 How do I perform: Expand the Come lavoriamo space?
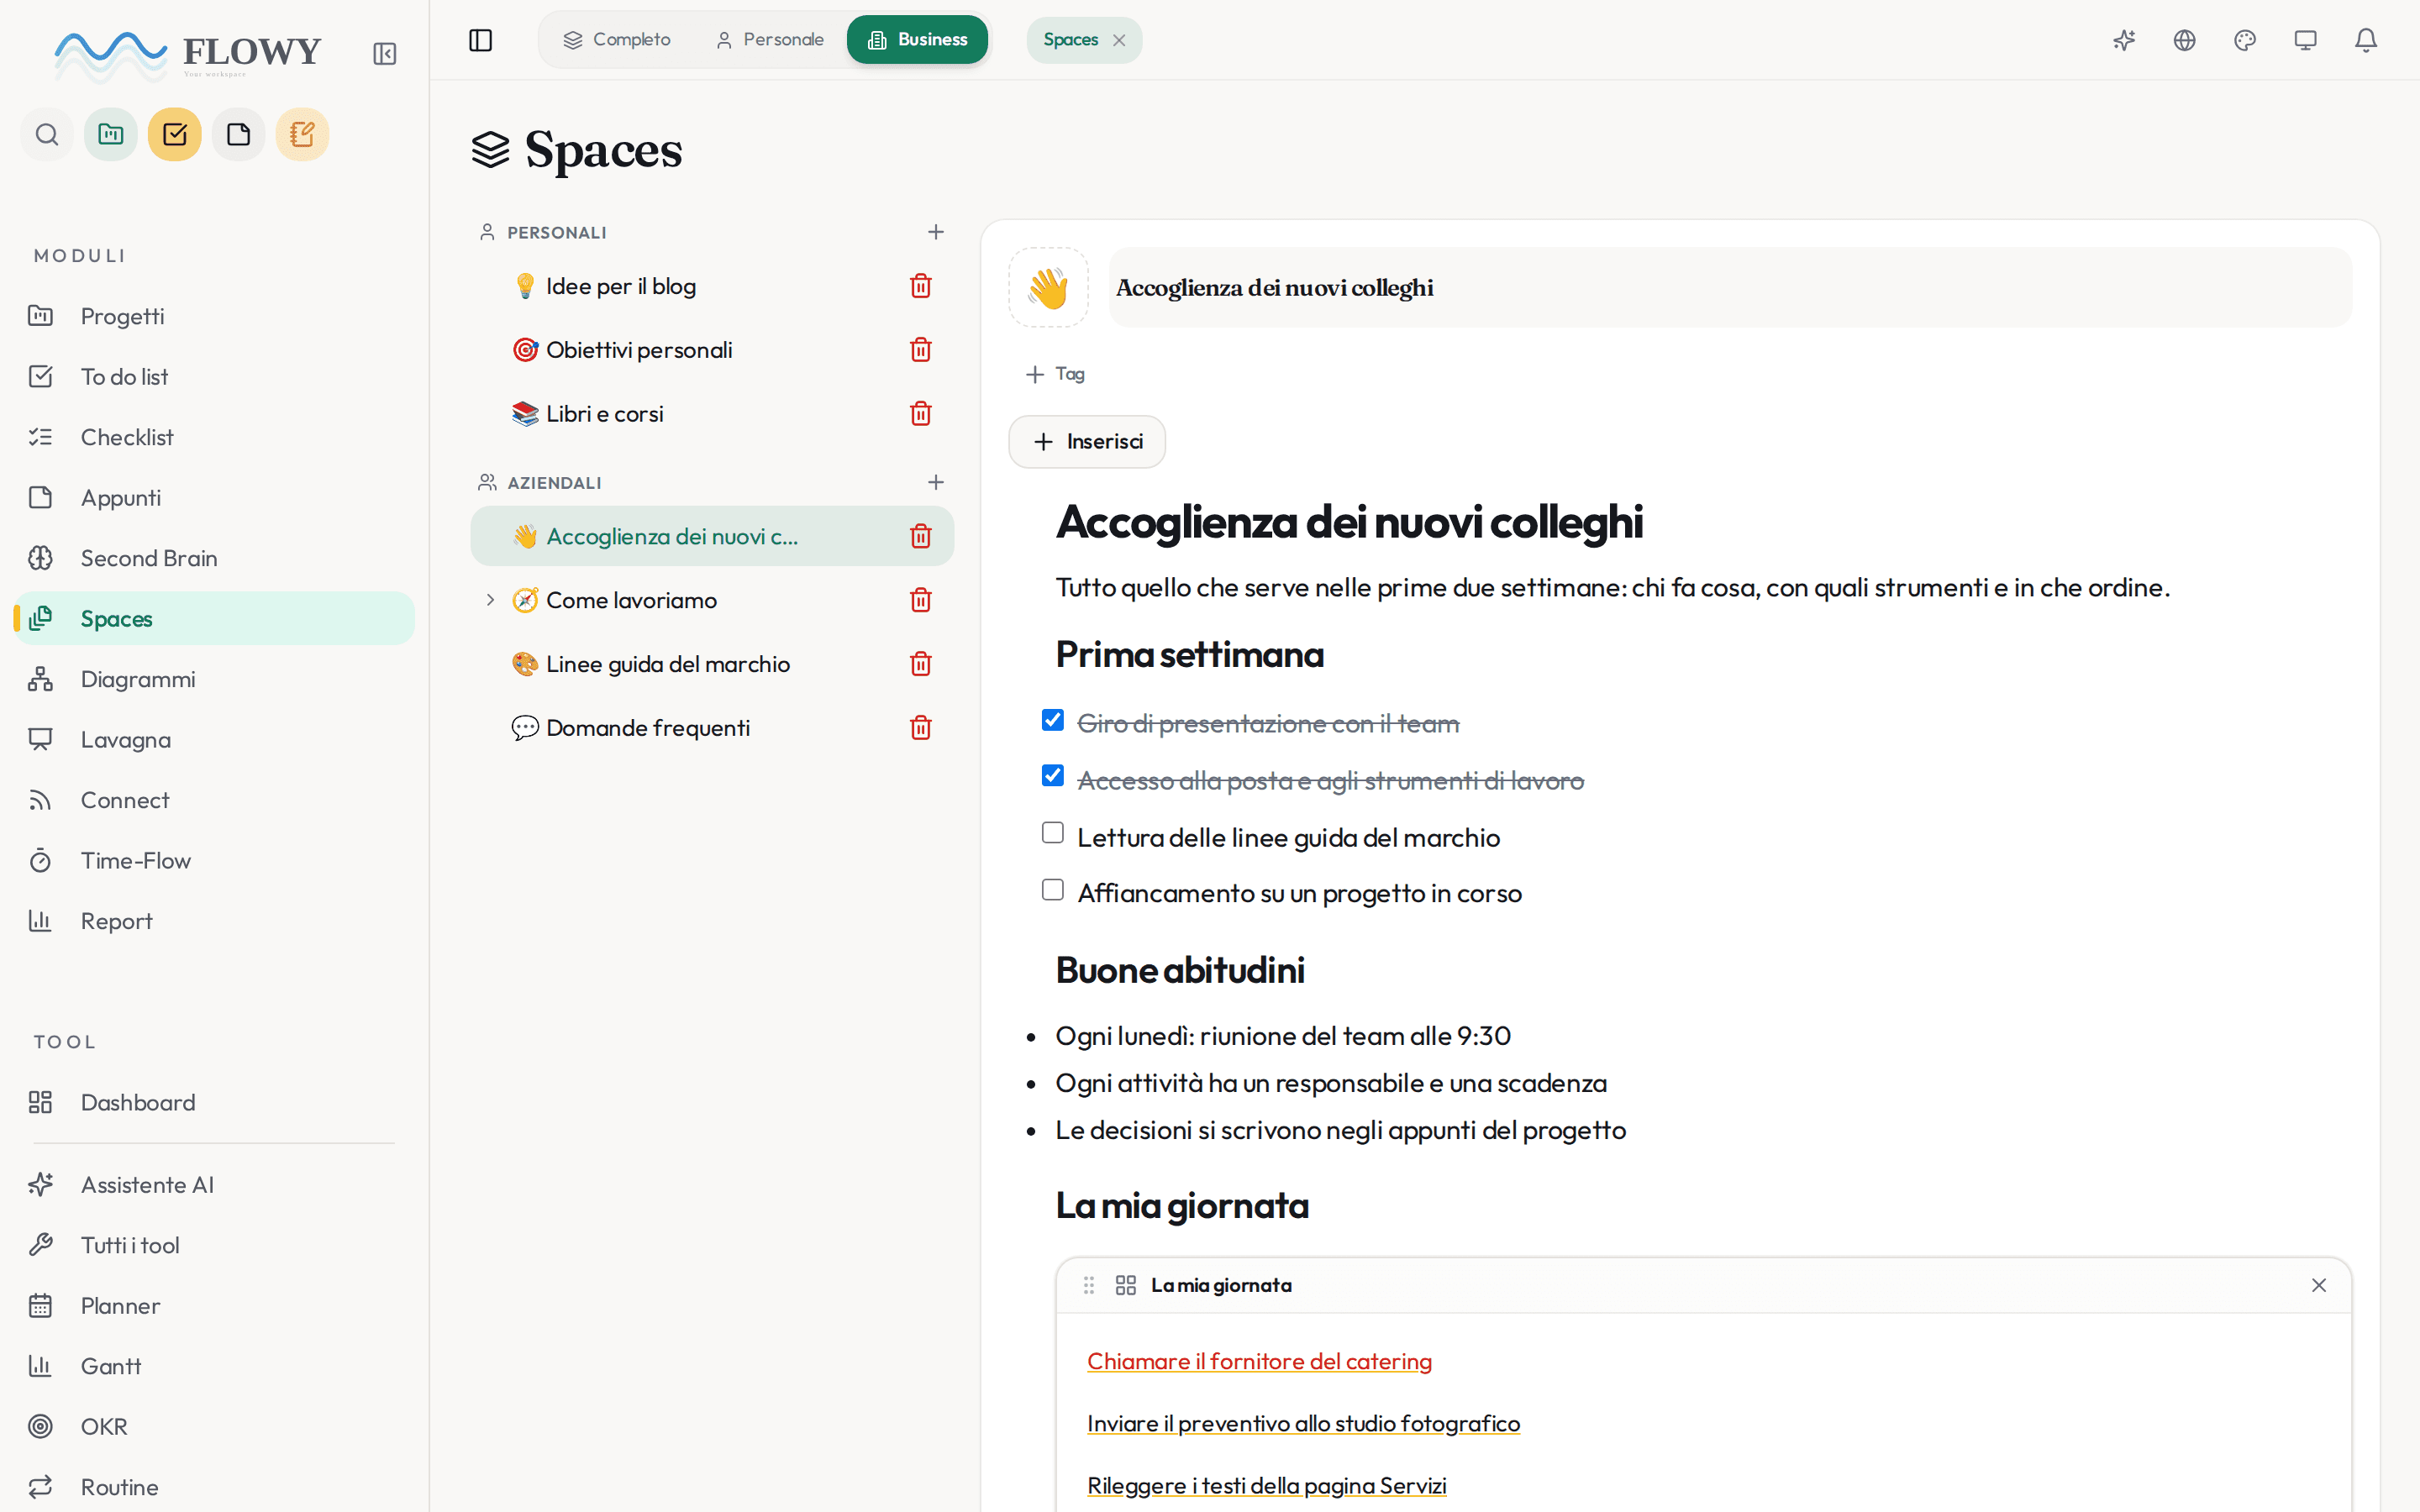(490, 600)
